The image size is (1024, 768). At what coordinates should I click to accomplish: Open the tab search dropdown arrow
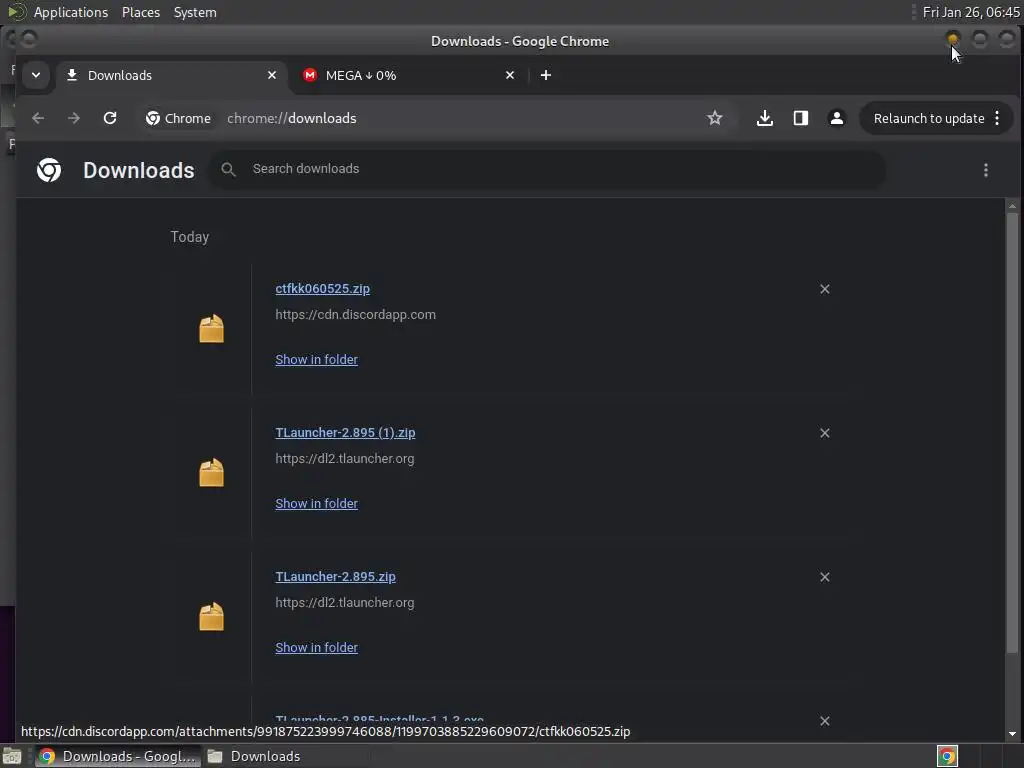(36, 75)
